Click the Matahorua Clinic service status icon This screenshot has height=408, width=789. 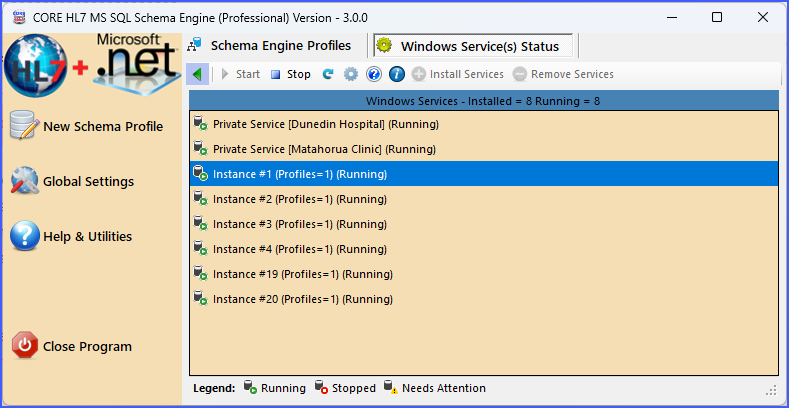(200, 149)
